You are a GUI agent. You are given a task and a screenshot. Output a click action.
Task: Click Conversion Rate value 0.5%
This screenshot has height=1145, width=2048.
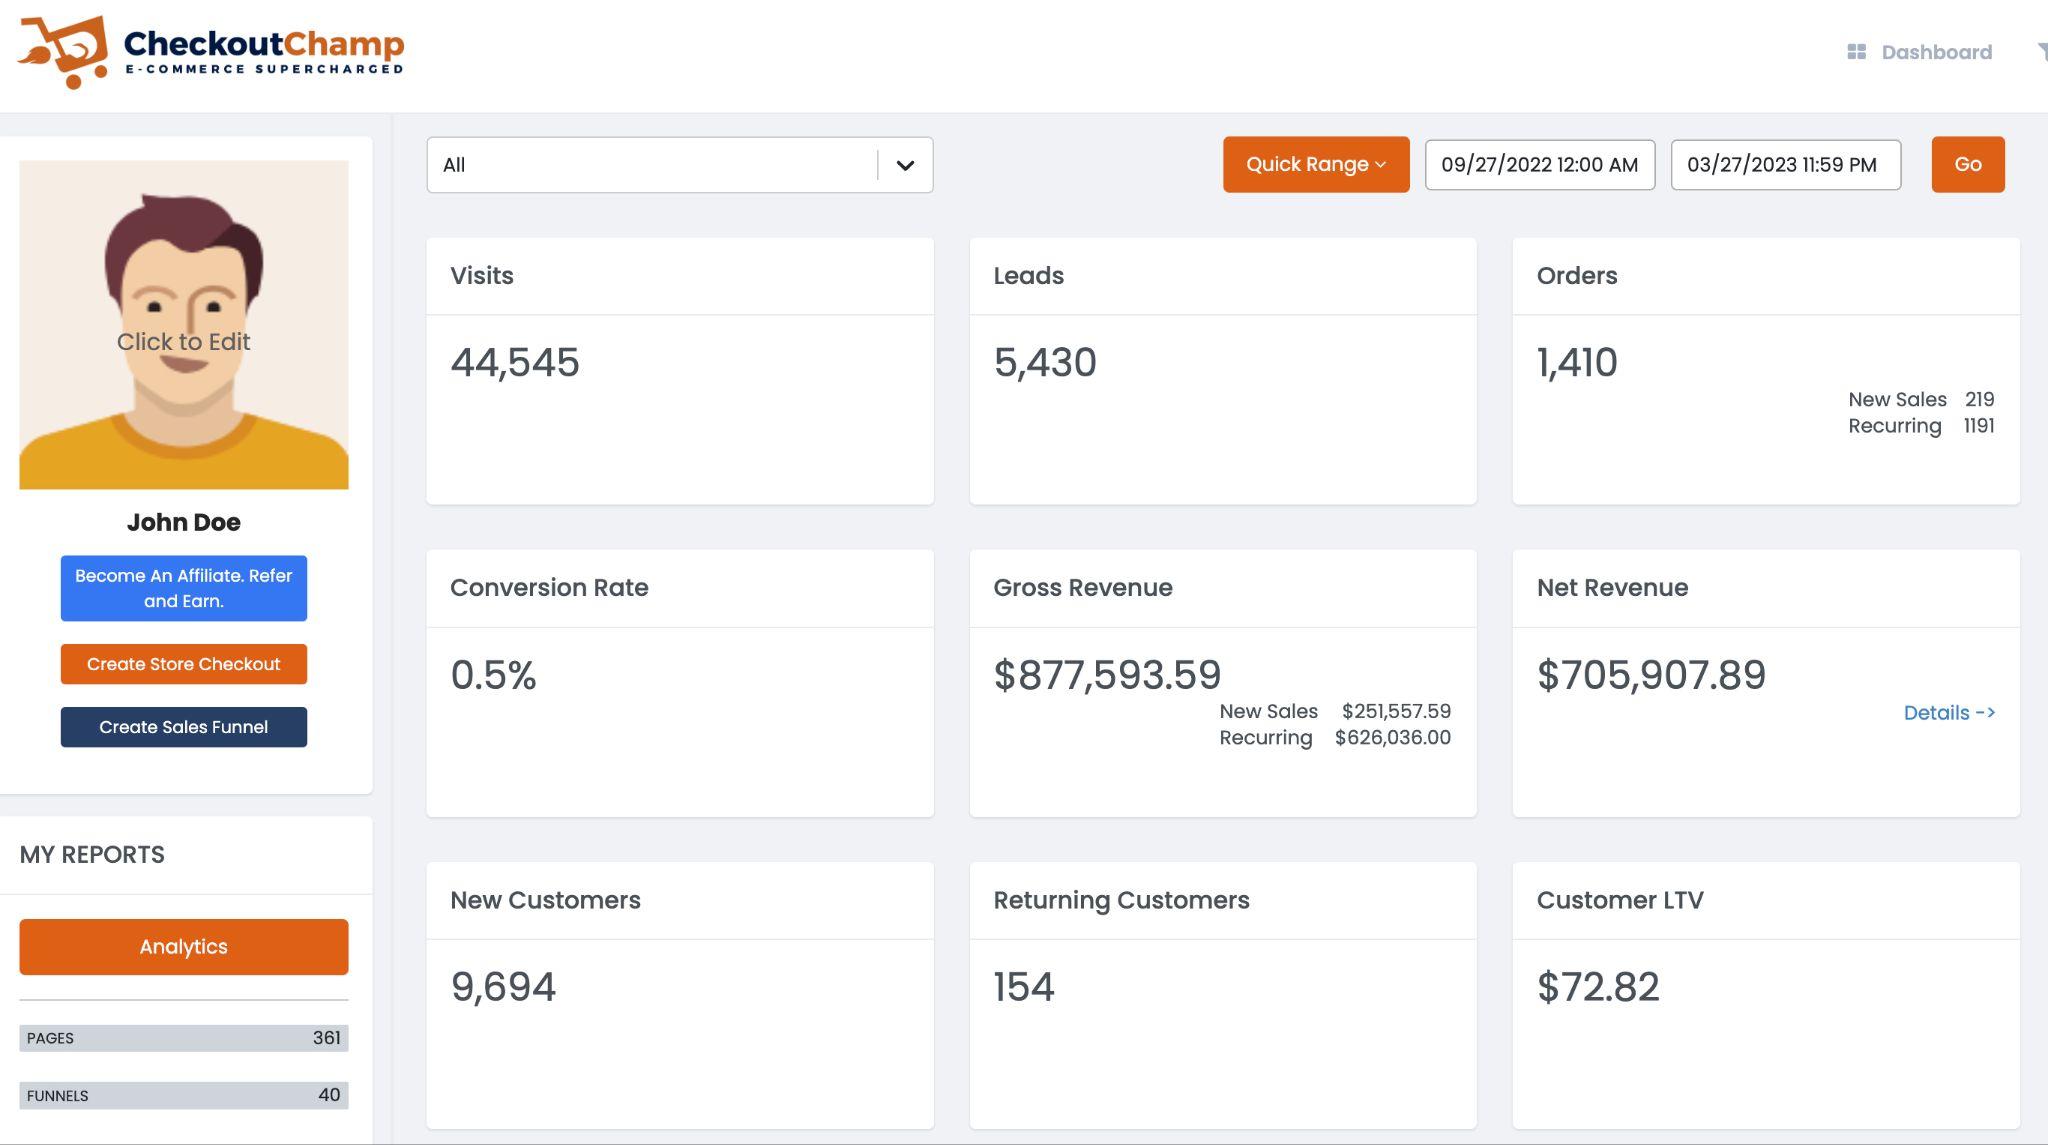(x=493, y=675)
